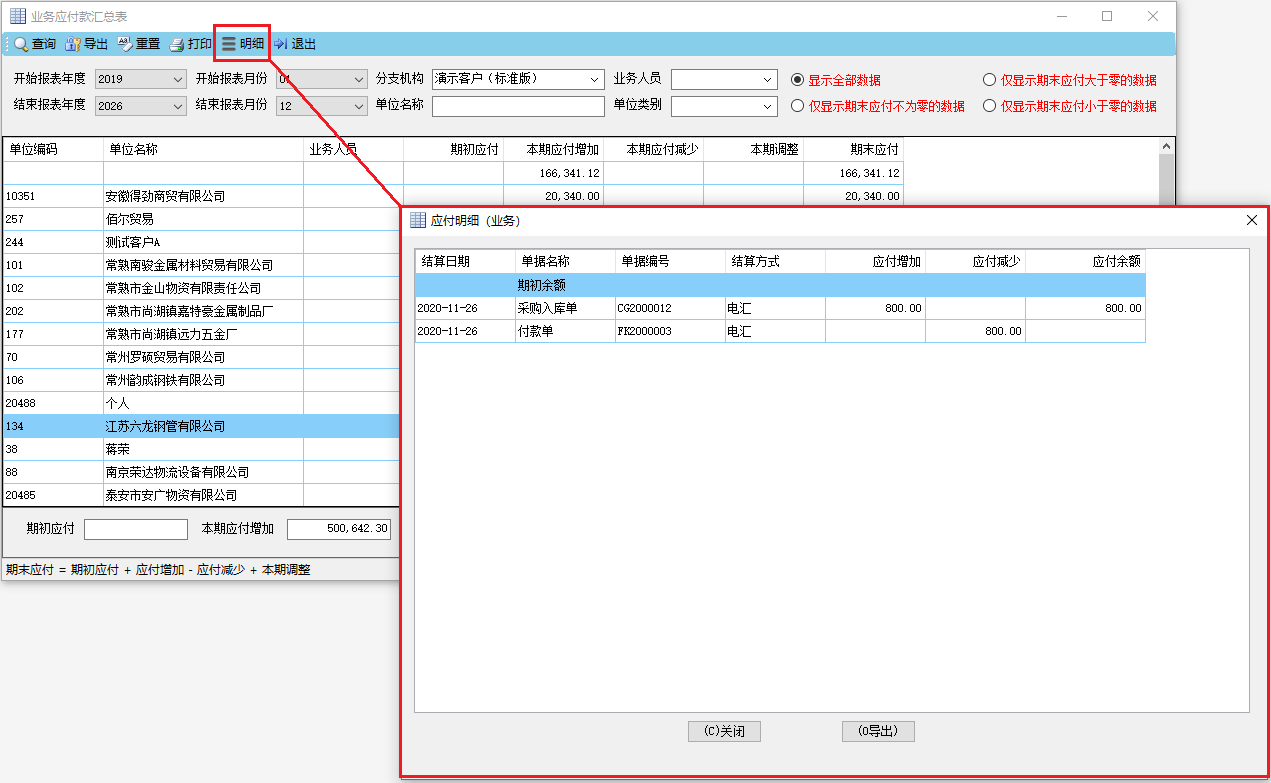Select row 常熟南骏金属材料贸易有限公司
The image size is (1271, 783).
[201, 265]
